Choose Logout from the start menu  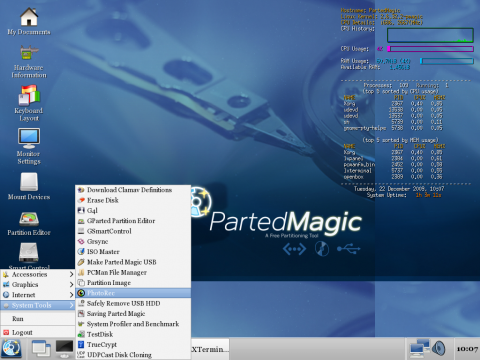coord(37,332)
